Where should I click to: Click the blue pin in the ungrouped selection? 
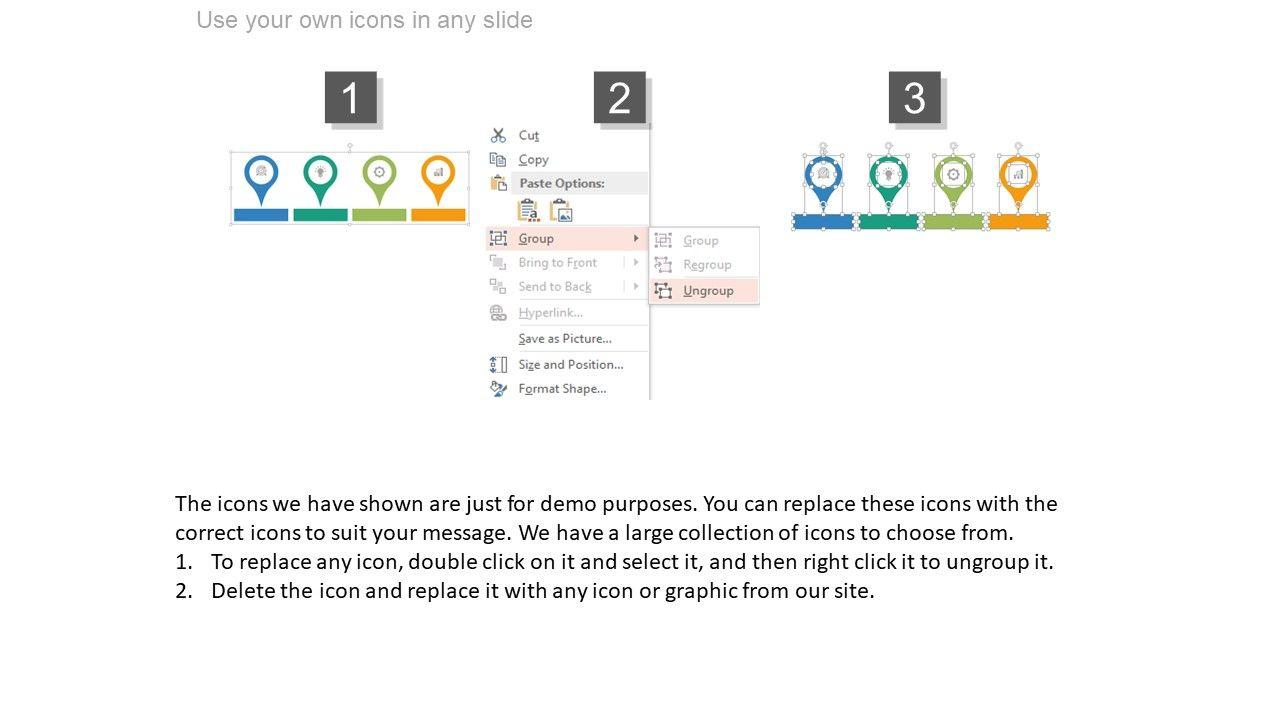823,180
